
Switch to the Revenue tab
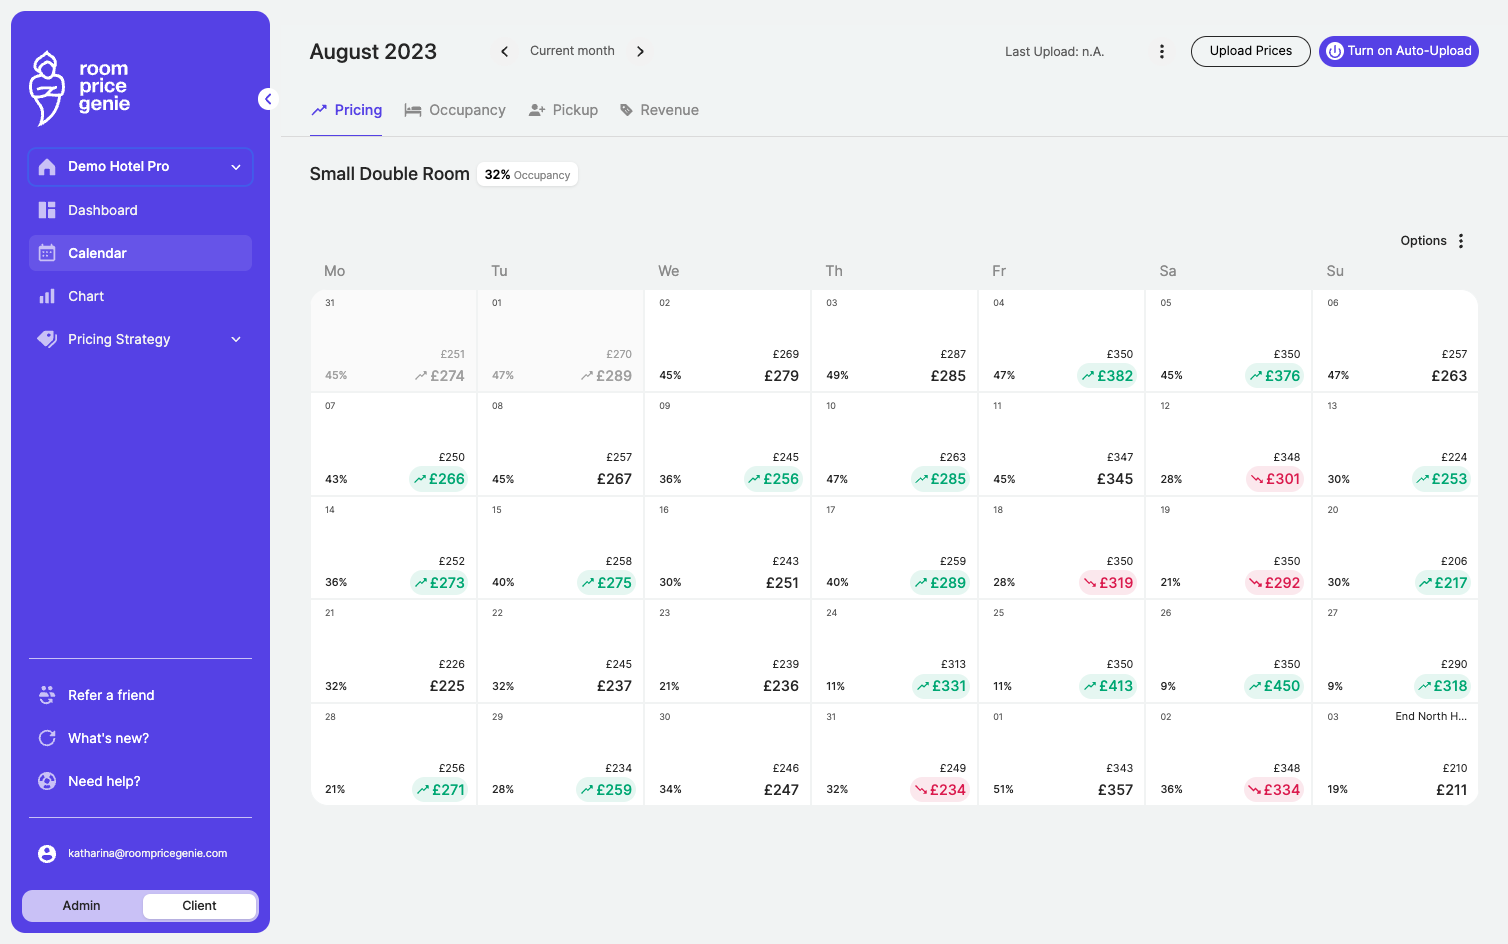tap(659, 110)
